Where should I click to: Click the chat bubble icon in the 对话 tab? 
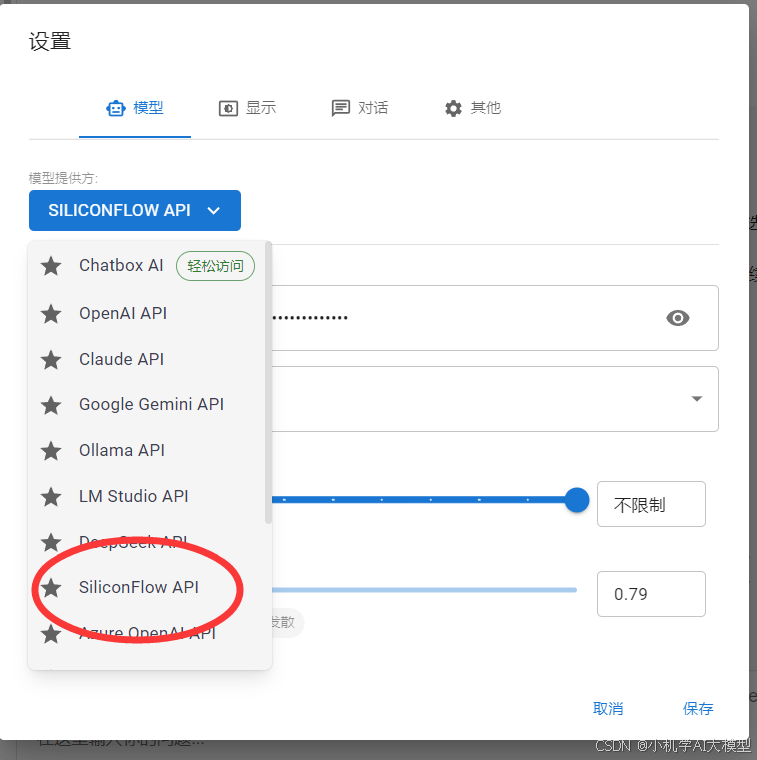341,109
